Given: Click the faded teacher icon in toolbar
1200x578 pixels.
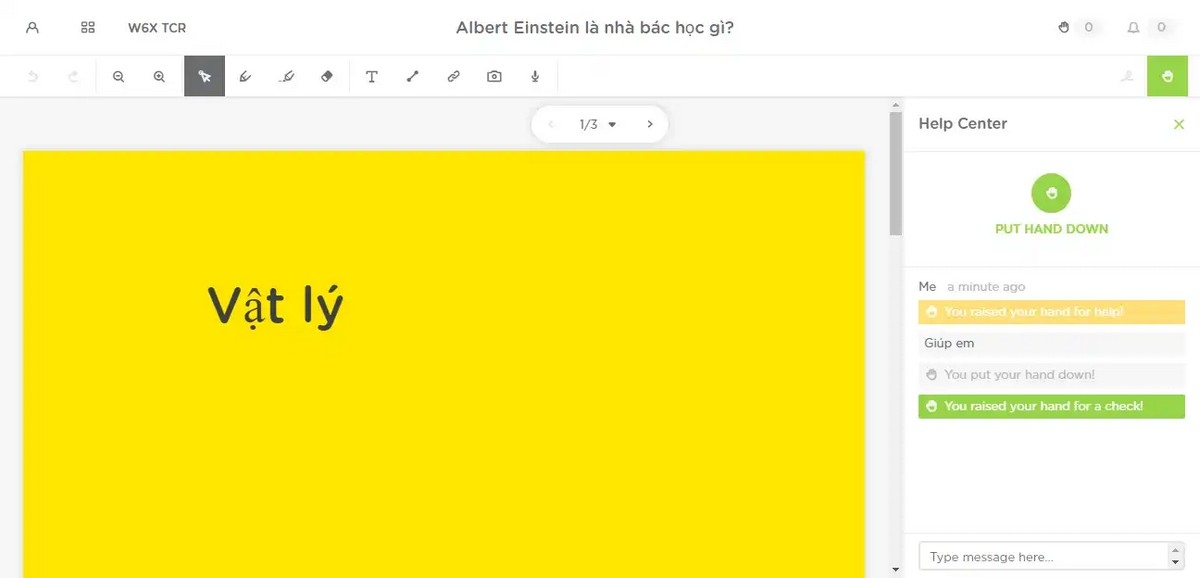Looking at the screenshot, I should tap(1127, 76).
